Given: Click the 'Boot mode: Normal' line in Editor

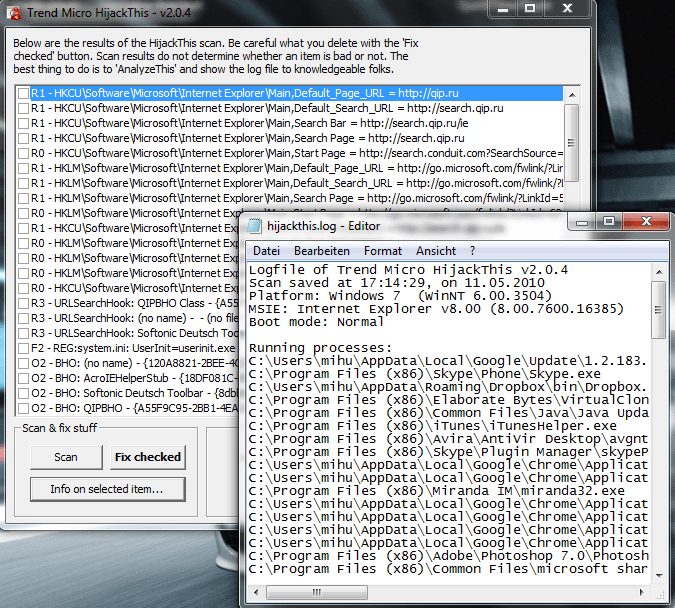Looking at the screenshot, I should tap(316, 322).
